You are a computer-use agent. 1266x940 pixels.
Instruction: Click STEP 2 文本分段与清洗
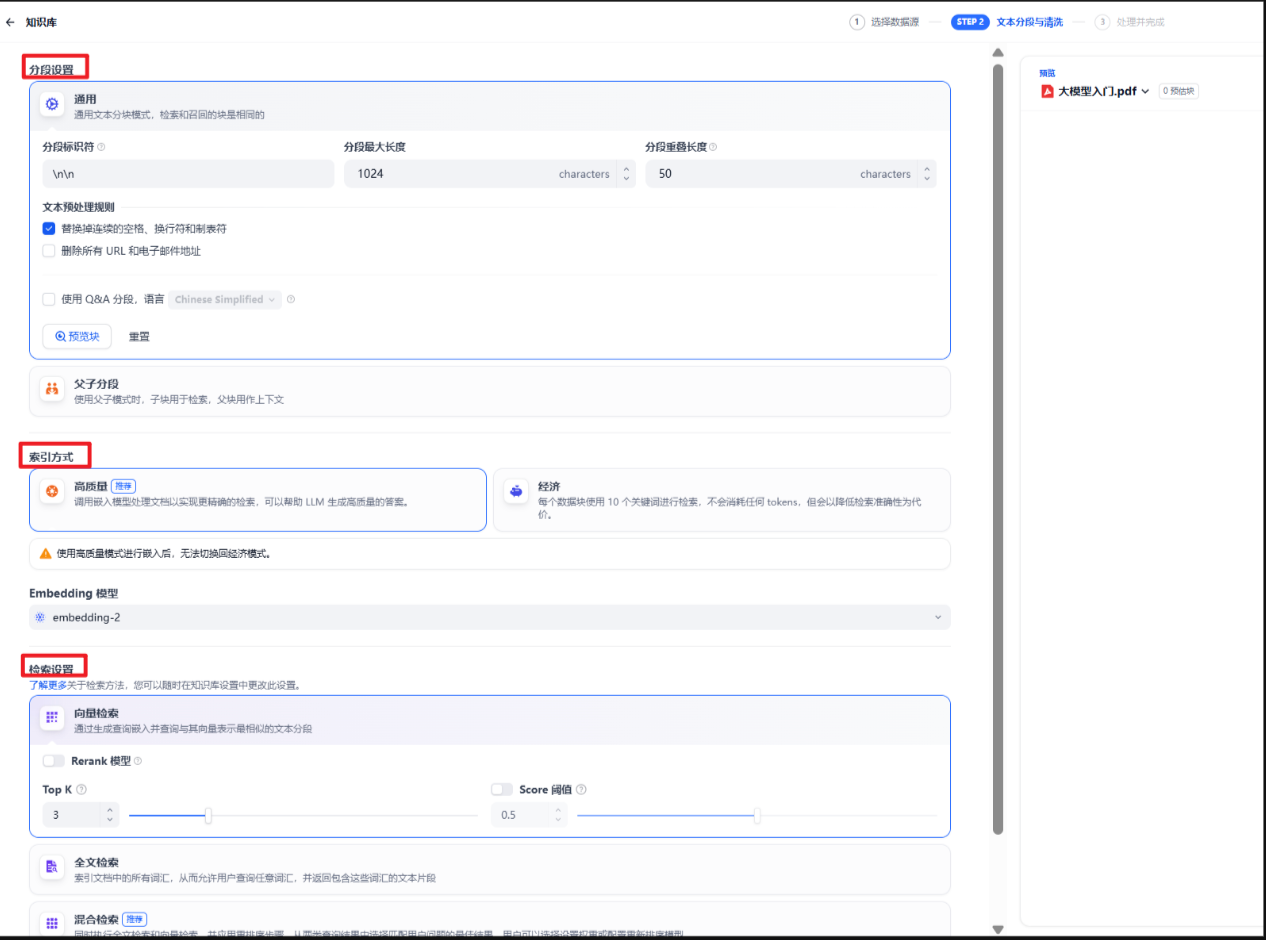(x=1007, y=22)
